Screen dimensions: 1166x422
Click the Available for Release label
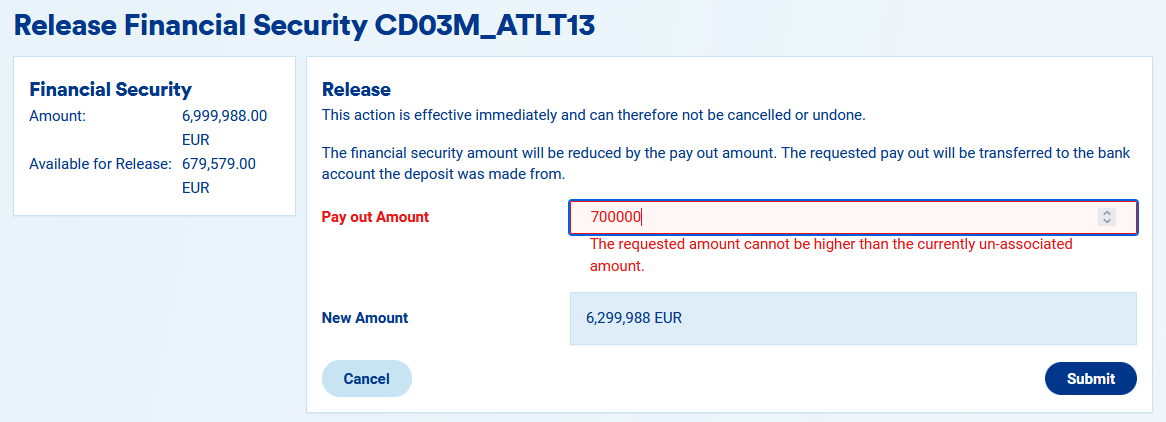(x=100, y=163)
